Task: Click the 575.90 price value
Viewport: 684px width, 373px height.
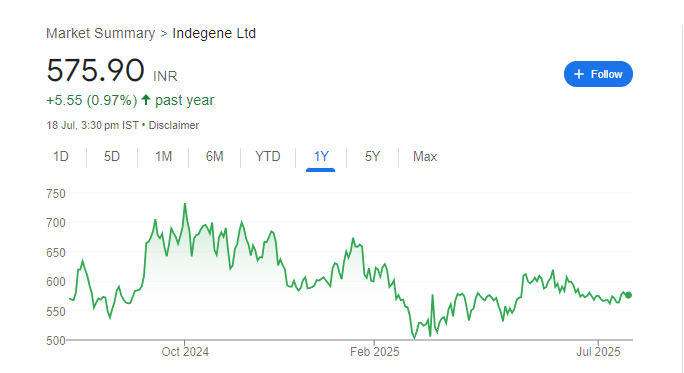Action: pos(95,70)
